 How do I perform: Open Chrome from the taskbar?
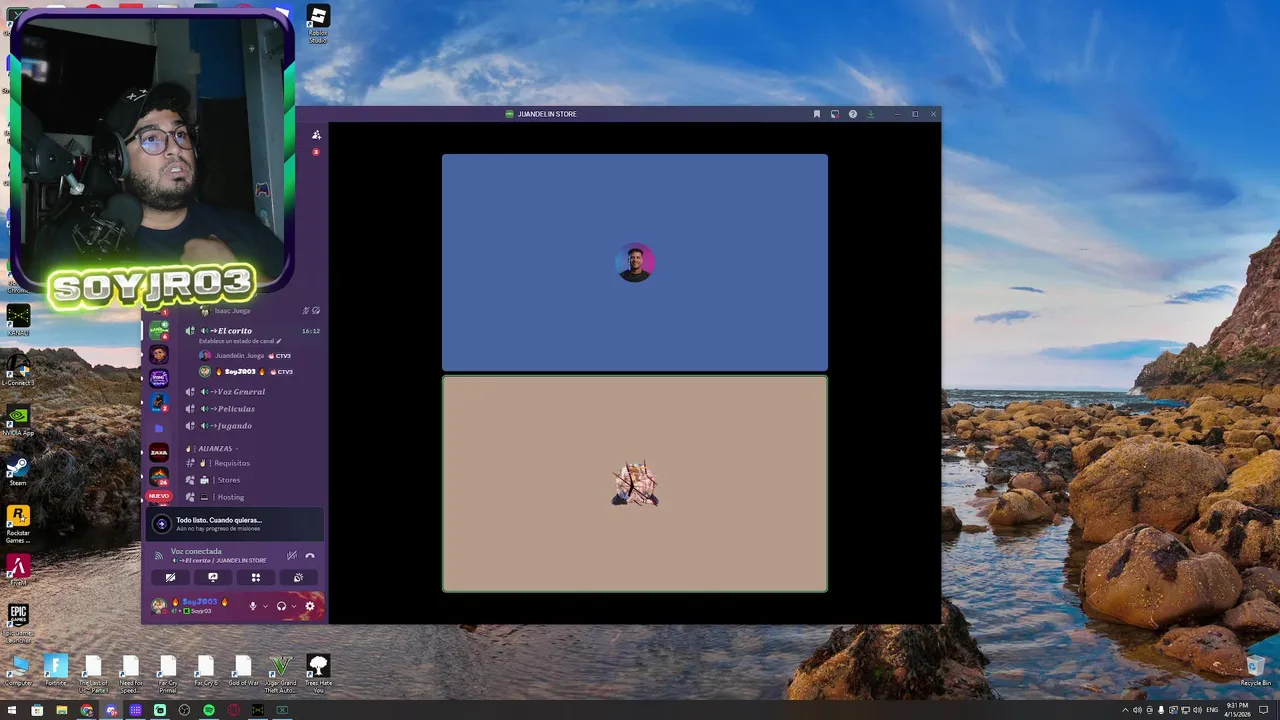(86, 710)
